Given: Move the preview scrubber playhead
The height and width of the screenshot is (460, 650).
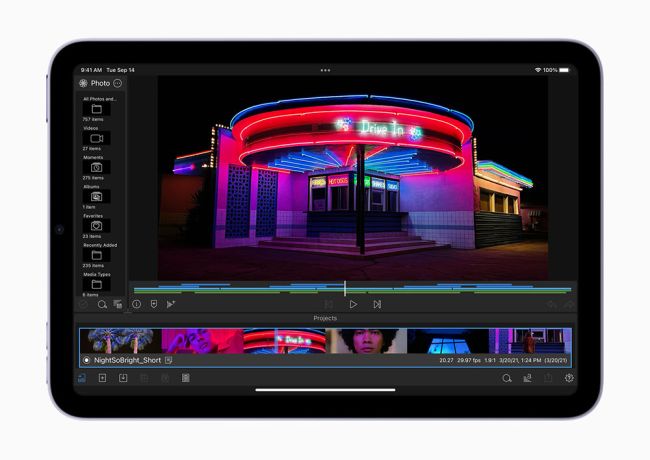Looking at the screenshot, I should [x=345, y=288].
